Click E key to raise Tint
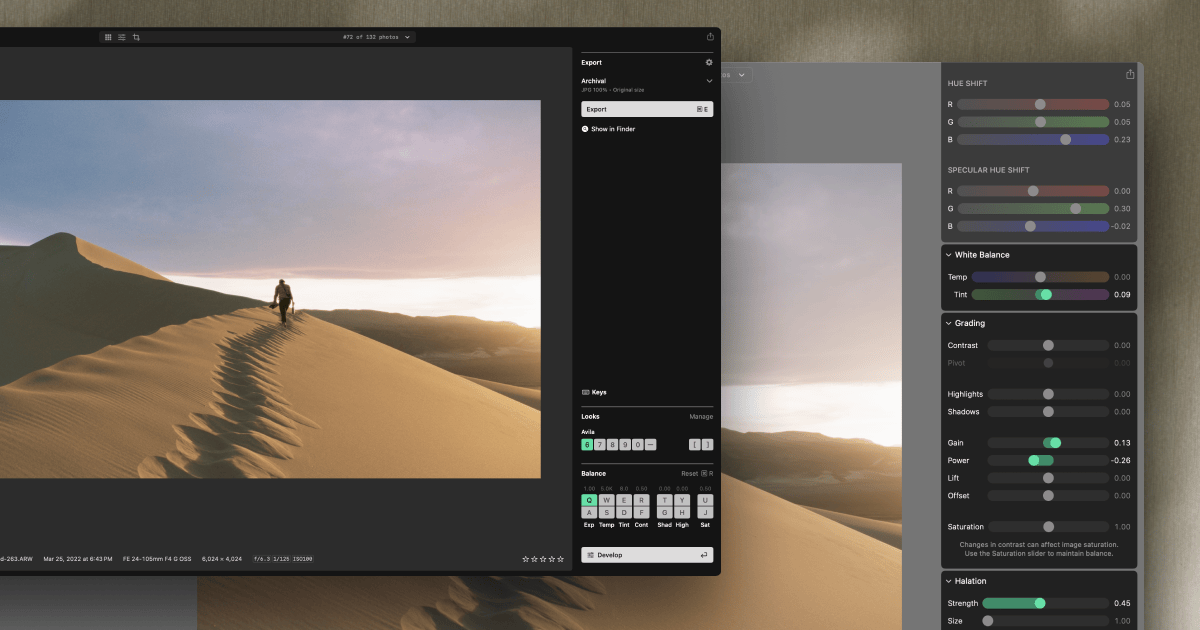The image size is (1200, 630). coord(623,500)
